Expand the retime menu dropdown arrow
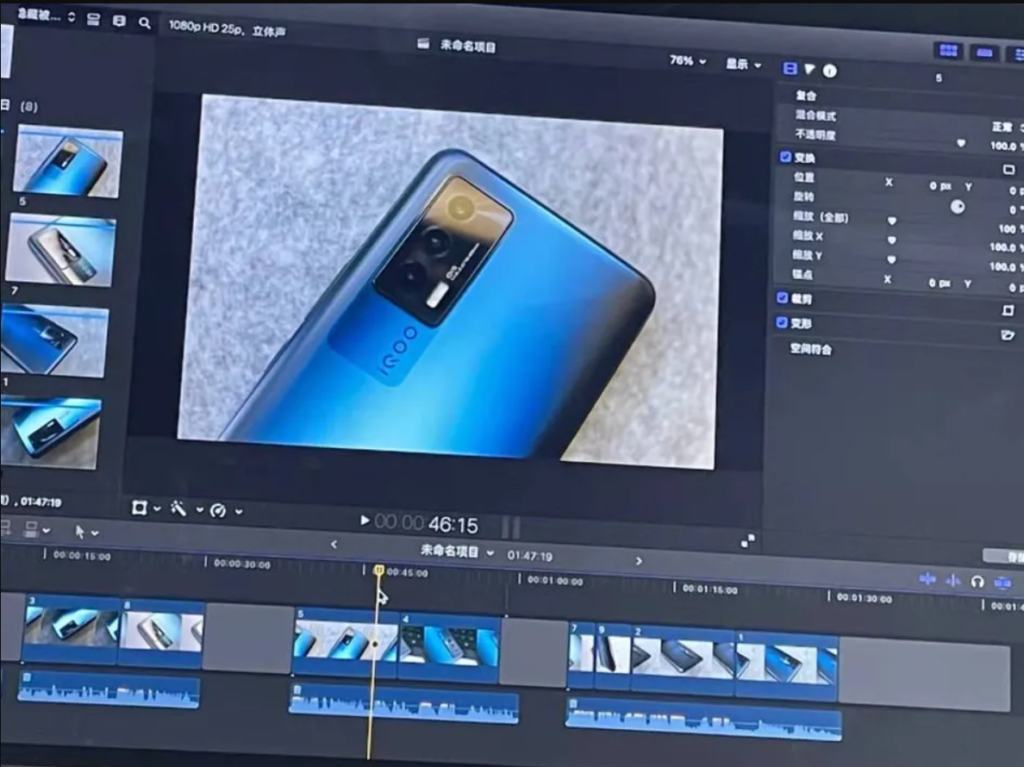This screenshot has width=1024, height=767. click(239, 512)
